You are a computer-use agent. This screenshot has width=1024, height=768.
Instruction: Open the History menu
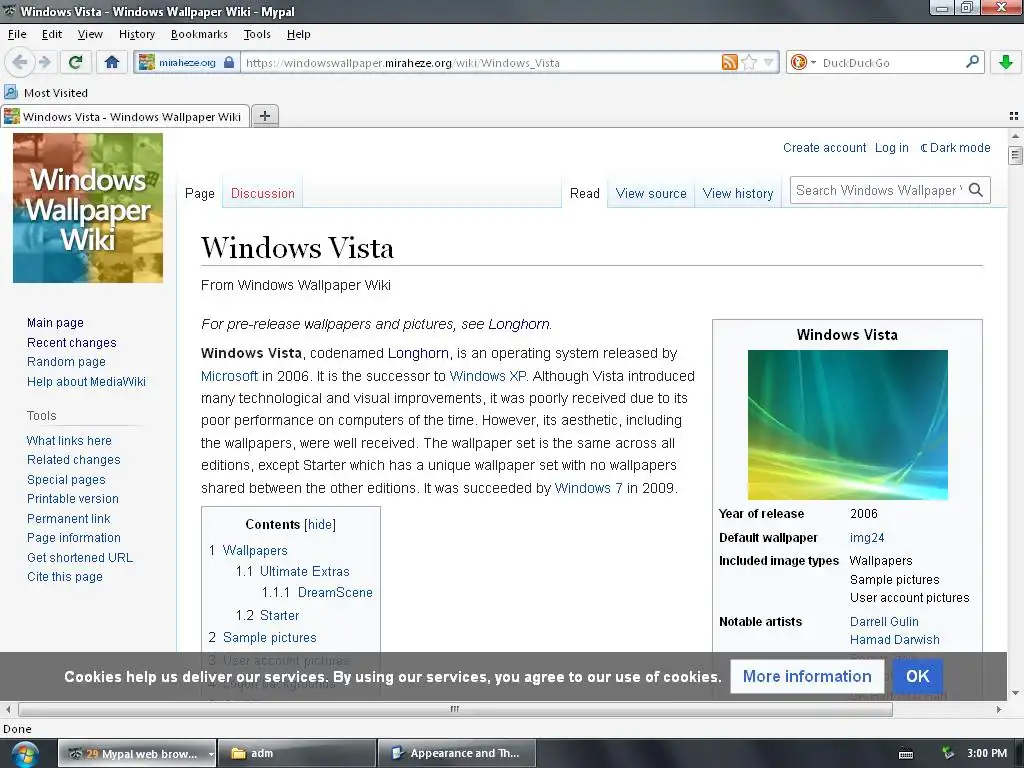136,34
